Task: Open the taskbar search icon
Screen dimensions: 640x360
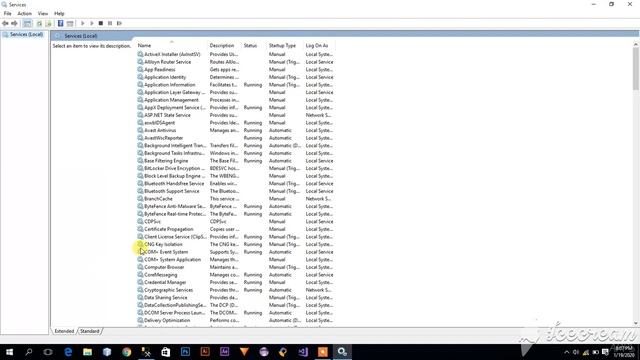Action: tap(29, 352)
